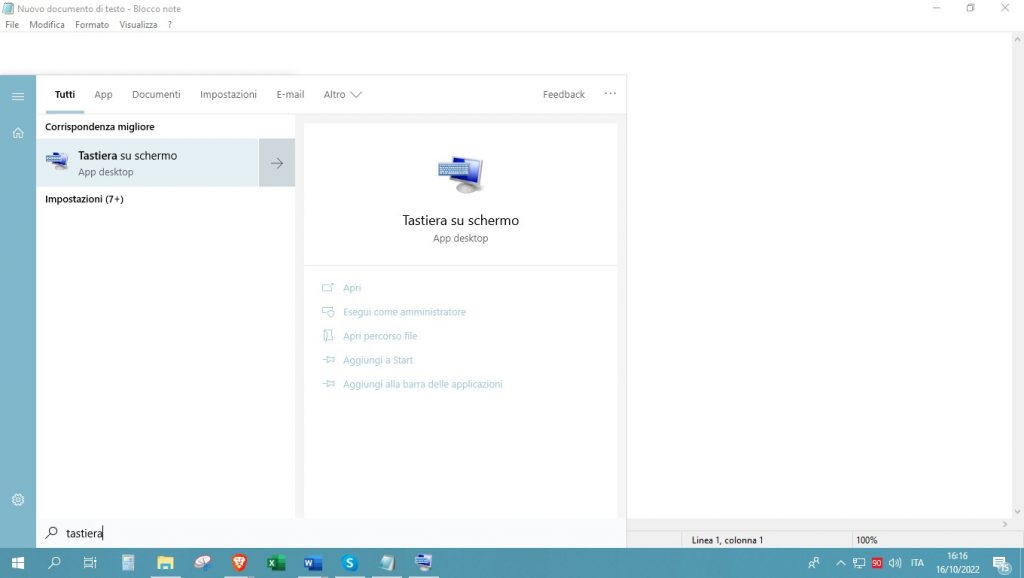Choose Esegui come amministratore
This screenshot has width=1024, height=578.
coord(404,312)
